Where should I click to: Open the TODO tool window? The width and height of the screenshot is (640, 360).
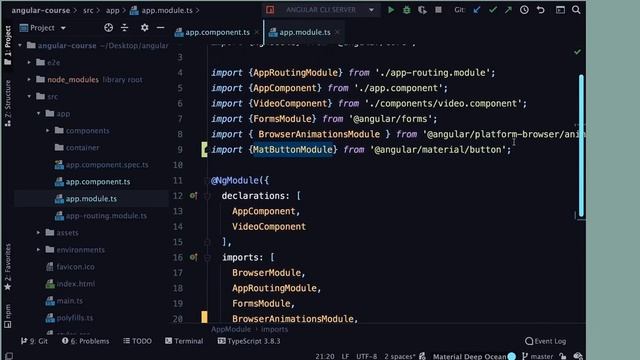138,341
